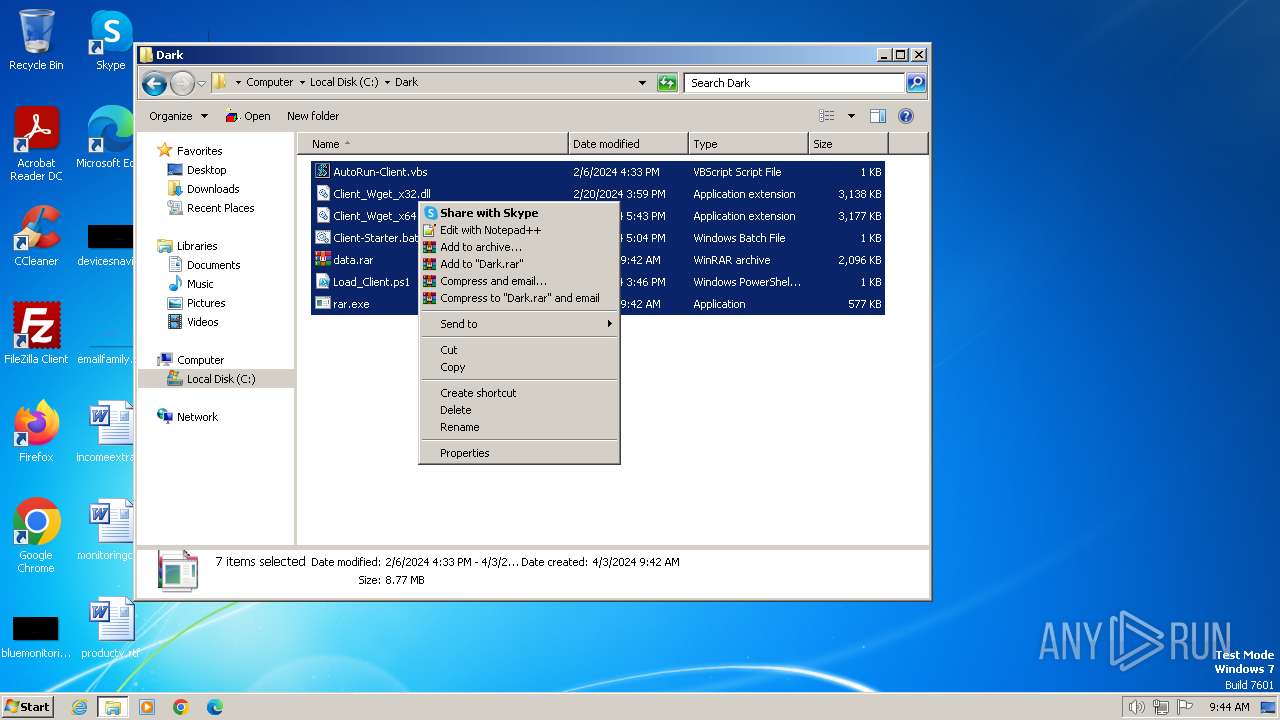Select the Load_Client.ps1 file icon

tap(323, 282)
